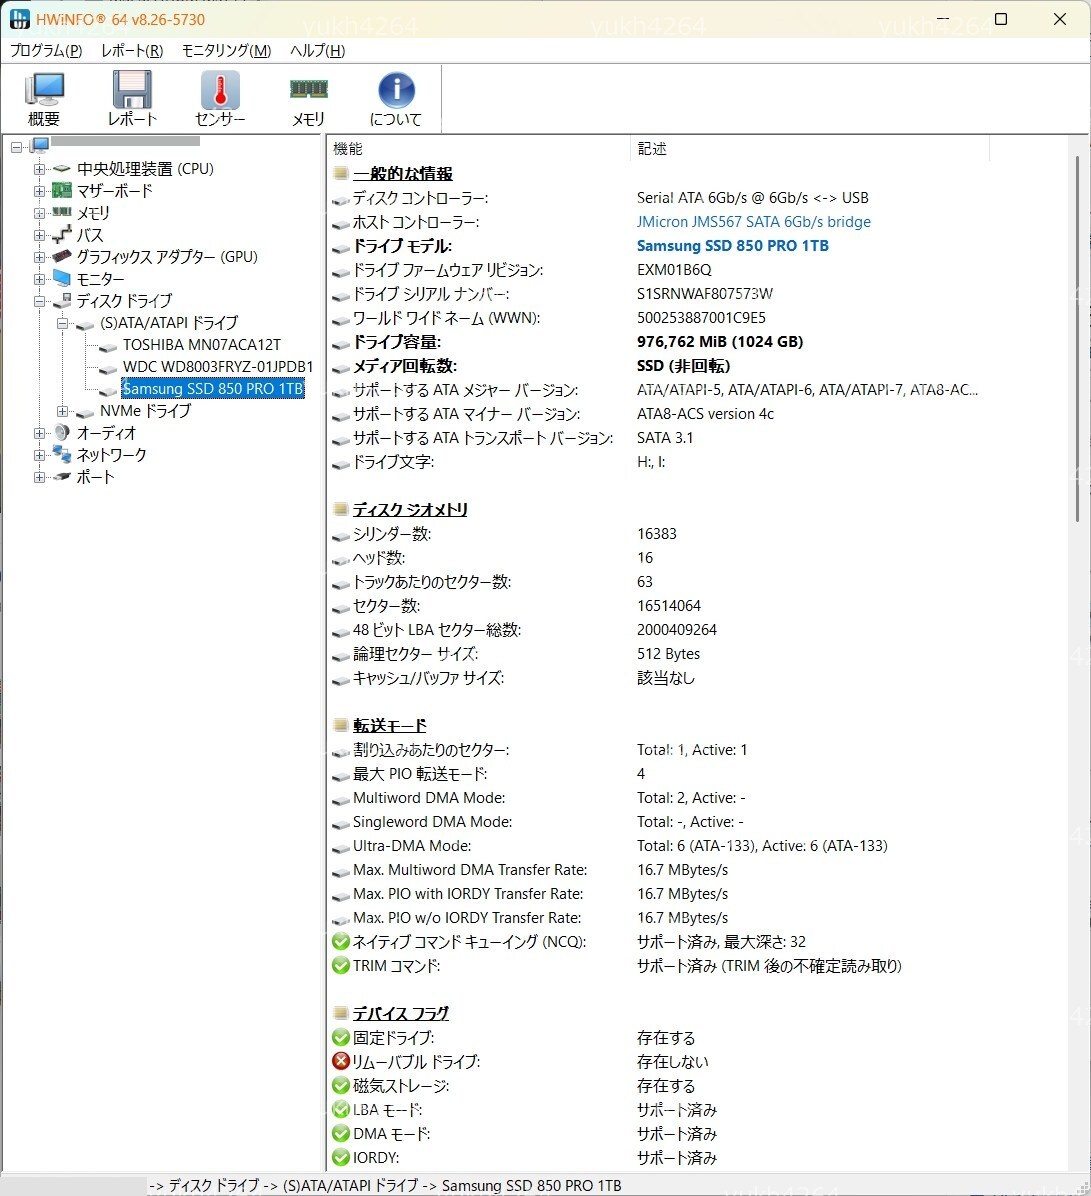Open the レポート(R) menu
The image size is (1091, 1196).
tap(132, 50)
